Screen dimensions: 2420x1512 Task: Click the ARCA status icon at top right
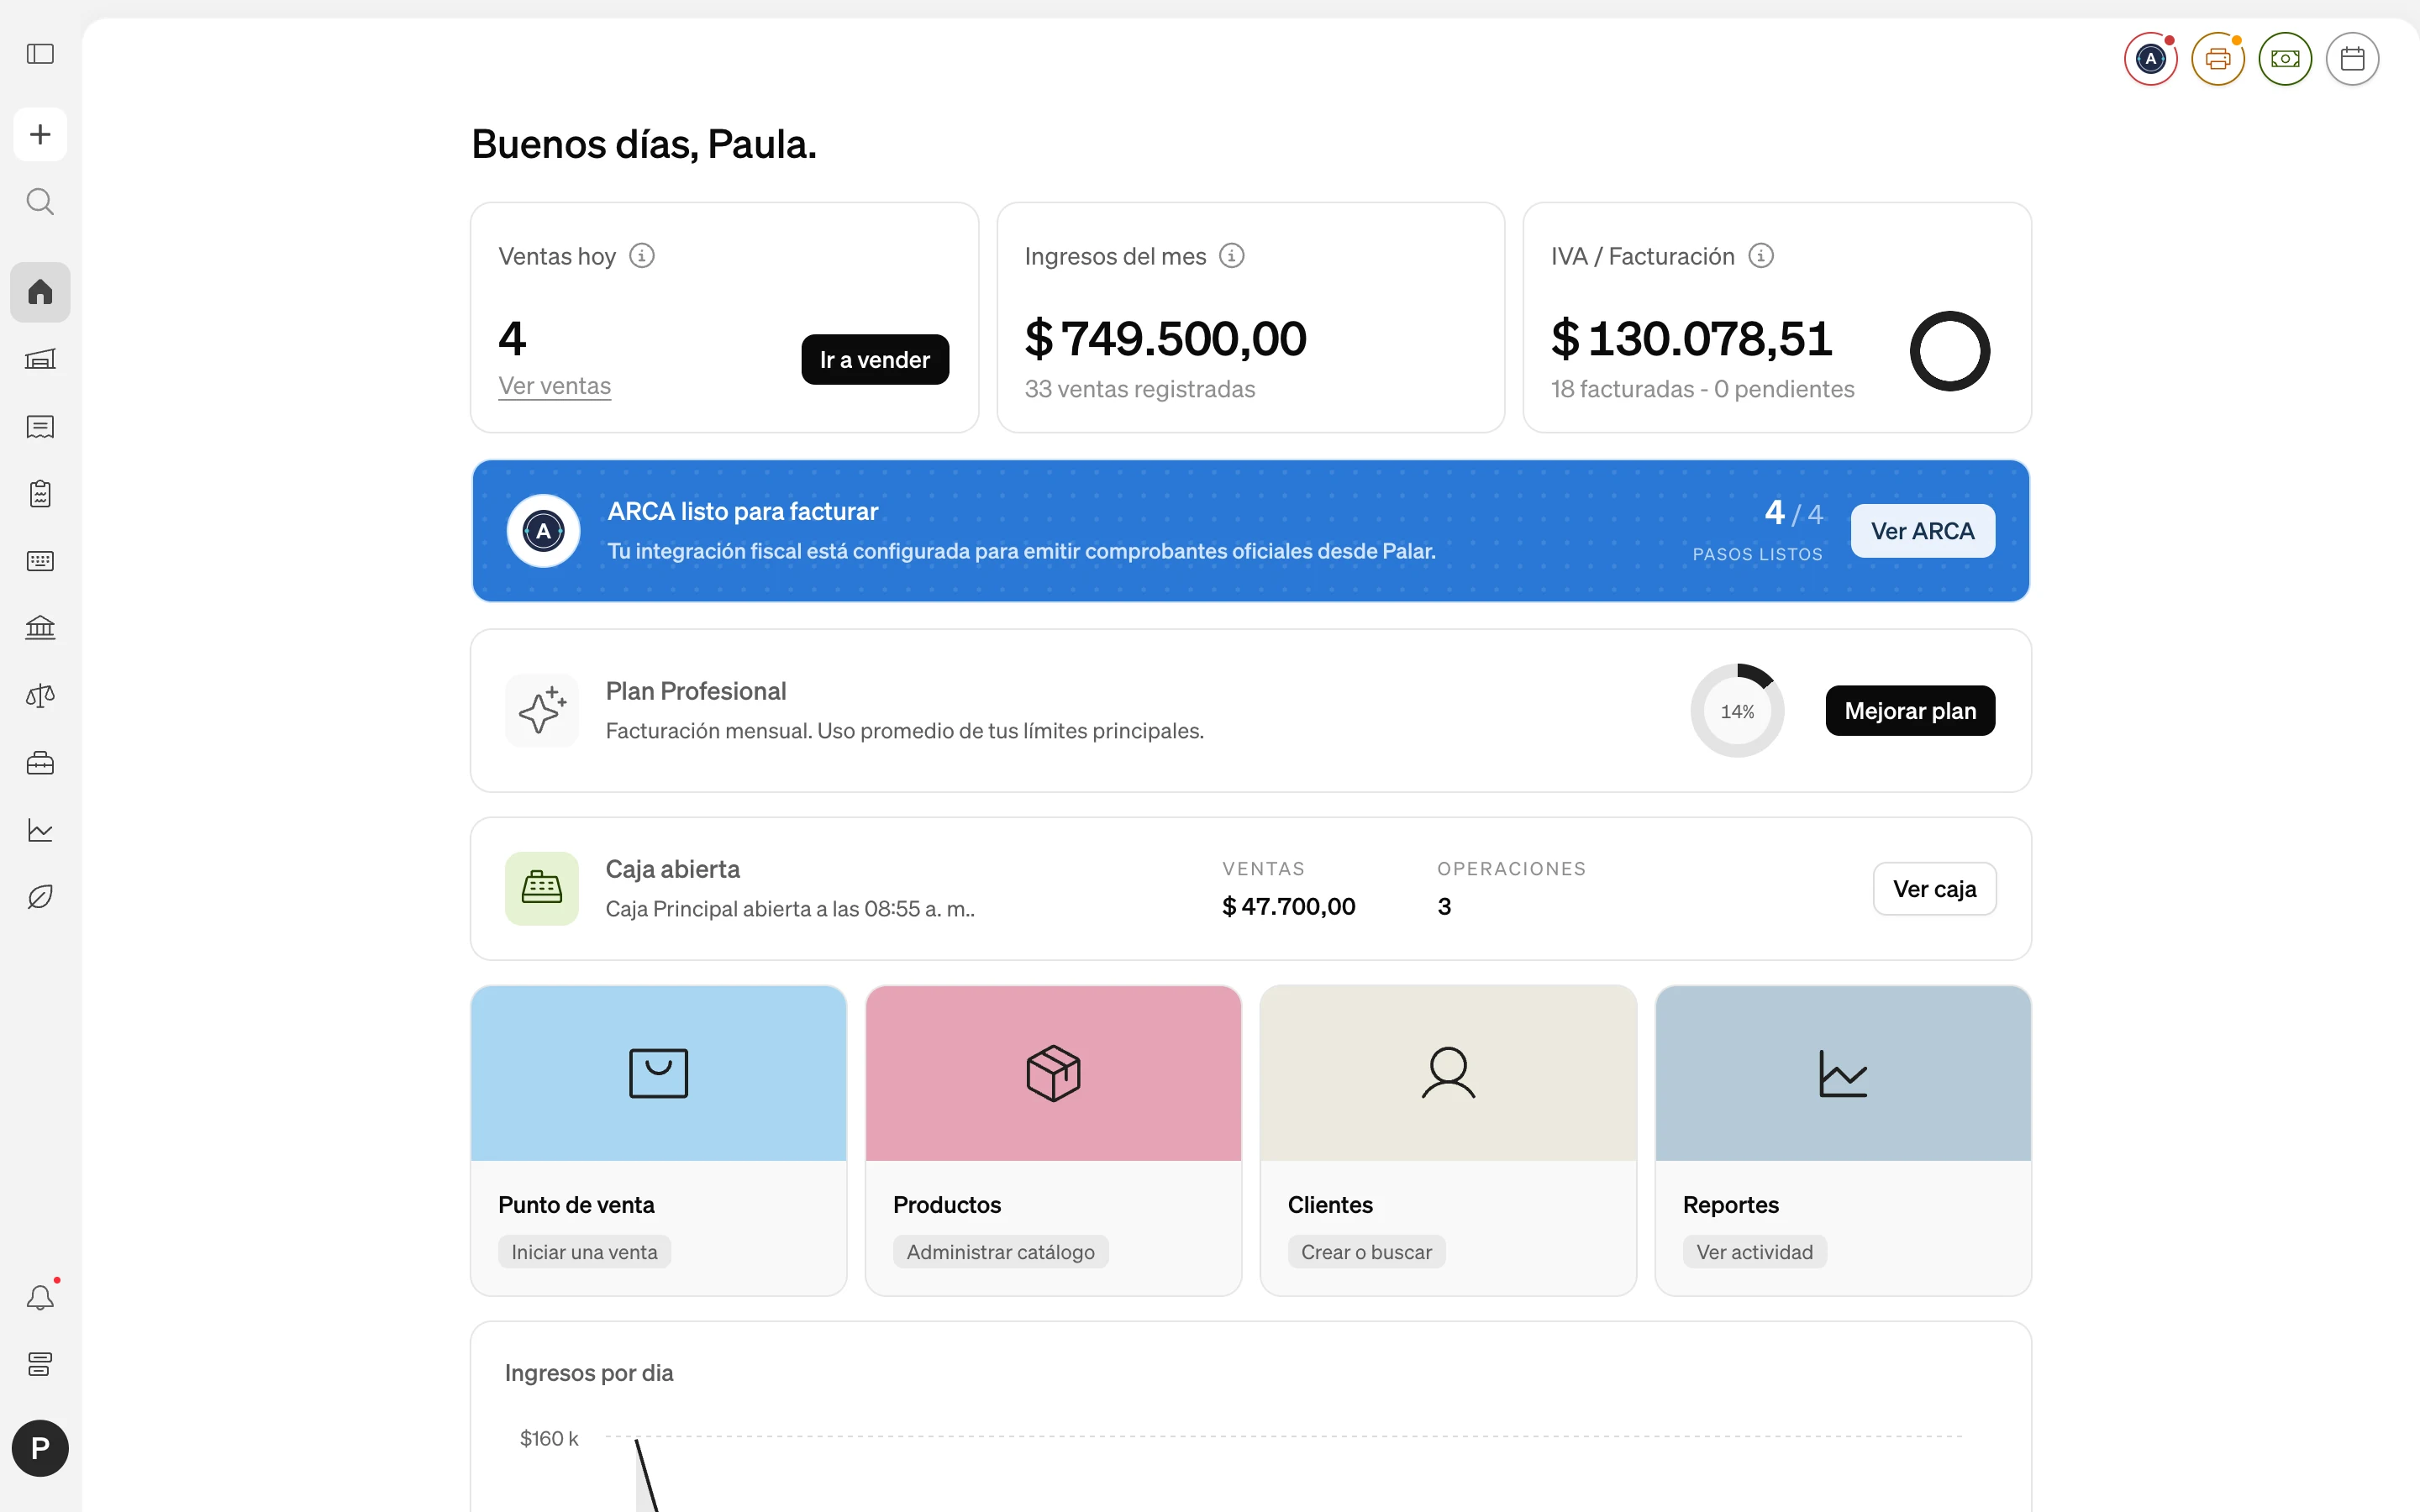2151,59
